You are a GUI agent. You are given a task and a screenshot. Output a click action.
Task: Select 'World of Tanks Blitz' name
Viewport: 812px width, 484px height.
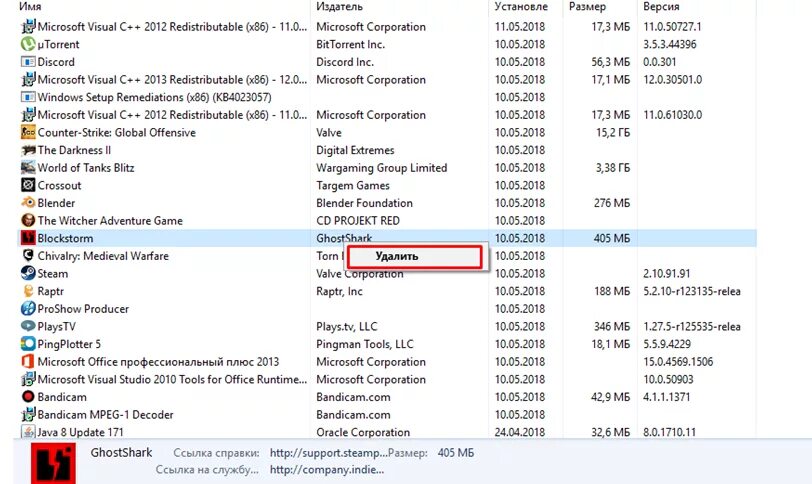point(86,168)
